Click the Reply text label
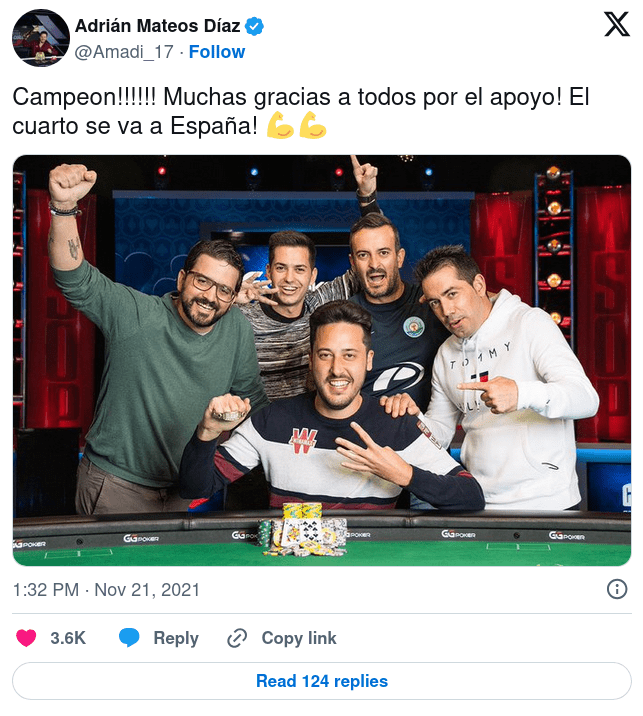643x716 pixels. point(176,638)
